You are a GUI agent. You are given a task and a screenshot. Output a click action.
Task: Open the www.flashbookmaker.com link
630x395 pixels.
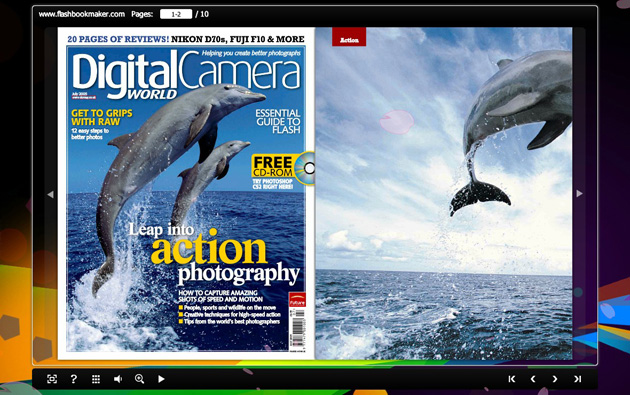(x=82, y=14)
